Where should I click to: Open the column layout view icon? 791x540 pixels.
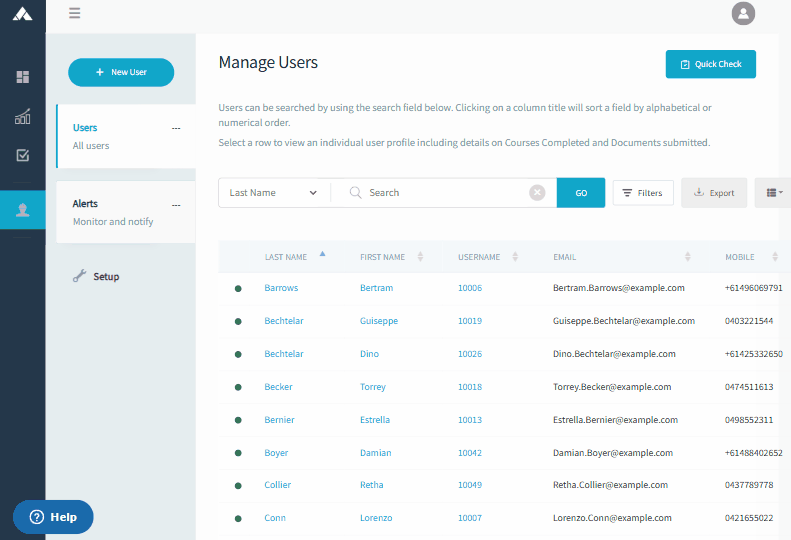(x=774, y=193)
